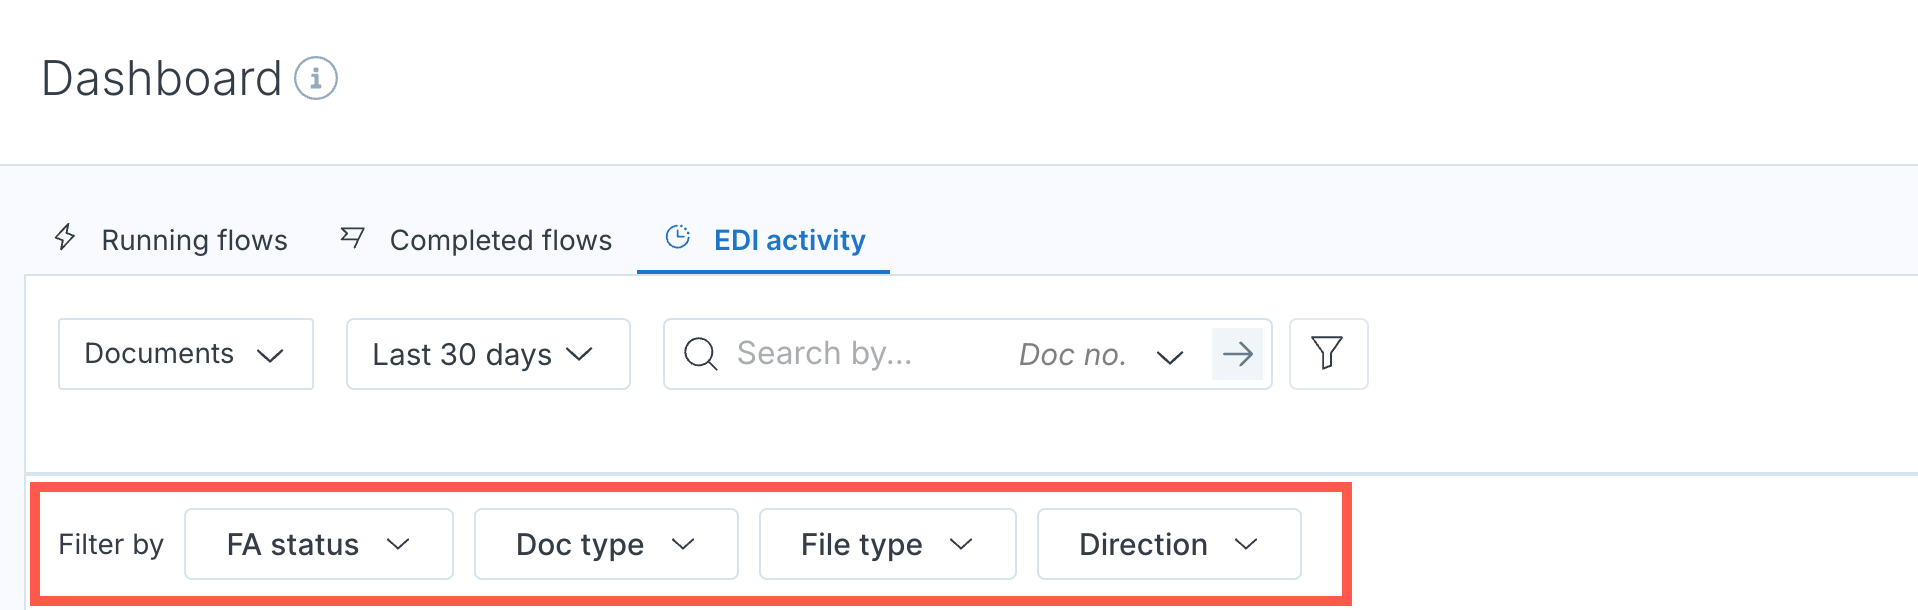Click the magnifying glass search icon
The image size is (1918, 610).
pyautogui.click(x=701, y=354)
